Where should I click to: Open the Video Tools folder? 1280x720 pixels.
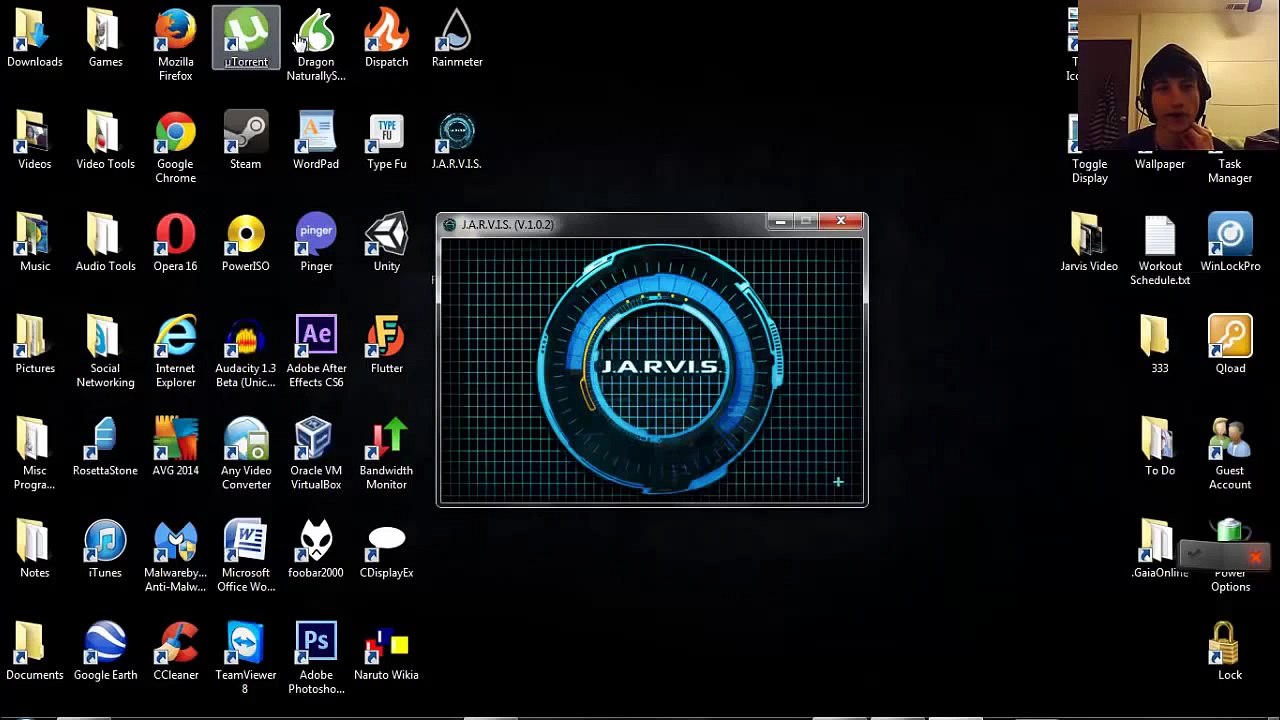[x=105, y=140]
